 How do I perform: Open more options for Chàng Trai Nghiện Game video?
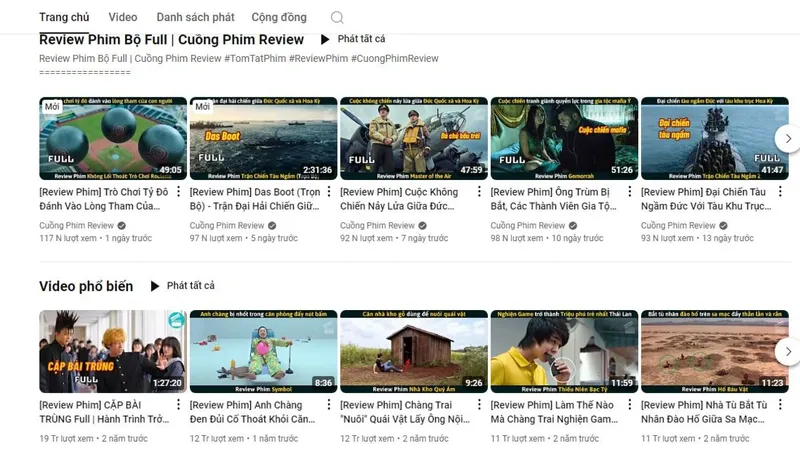pyautogui.click(x=629, y=405)
